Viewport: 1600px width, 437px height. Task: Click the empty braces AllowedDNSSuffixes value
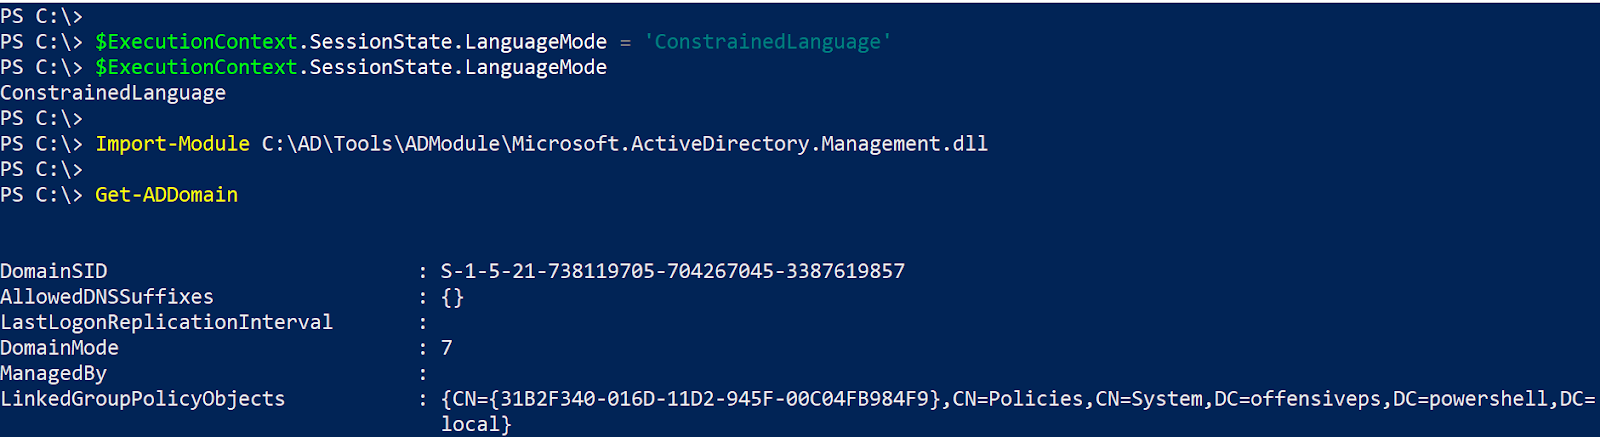[452, 297]
